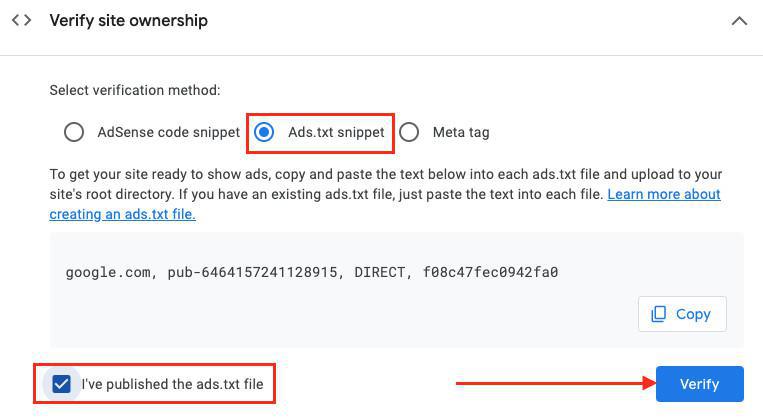
Task: Click "google.com" in the ads.txt snippet
Action: pos(107,272)
